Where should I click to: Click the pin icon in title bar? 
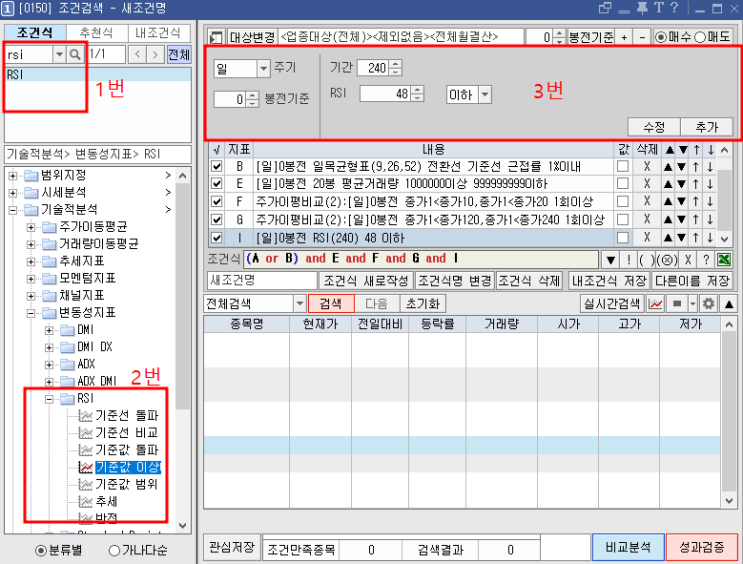tap(642, 9)
